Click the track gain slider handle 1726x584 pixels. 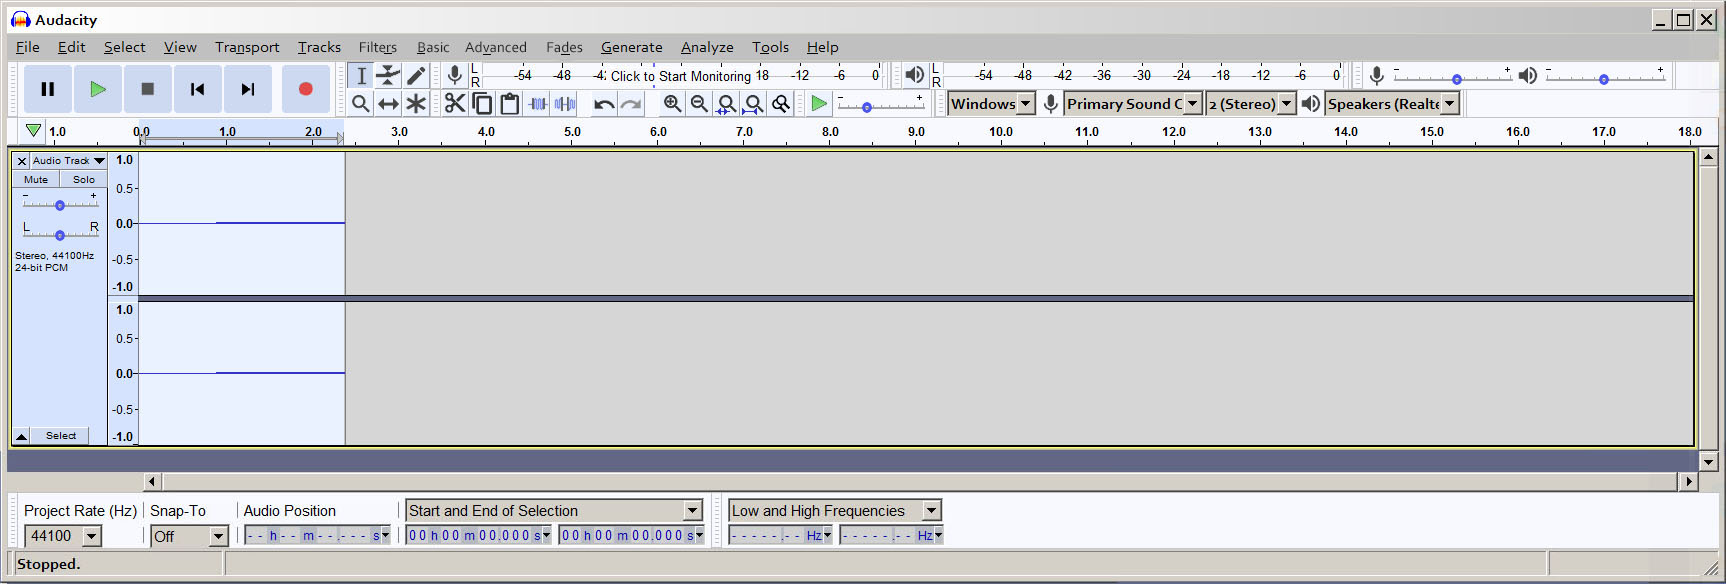click(60, 205)
